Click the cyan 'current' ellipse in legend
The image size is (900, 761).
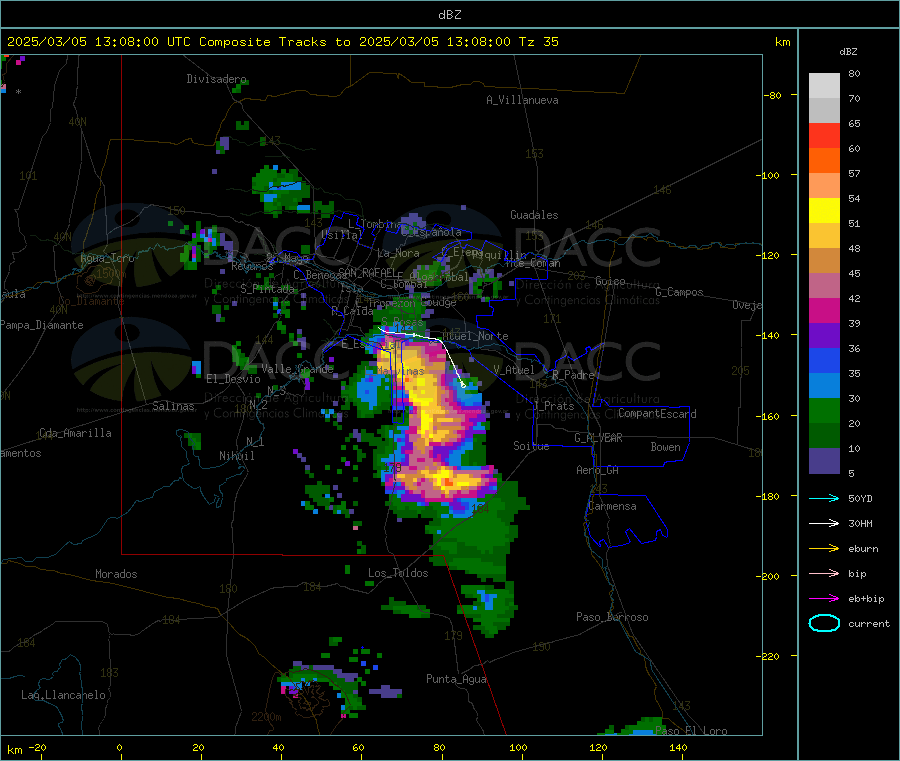pos(824,623)
